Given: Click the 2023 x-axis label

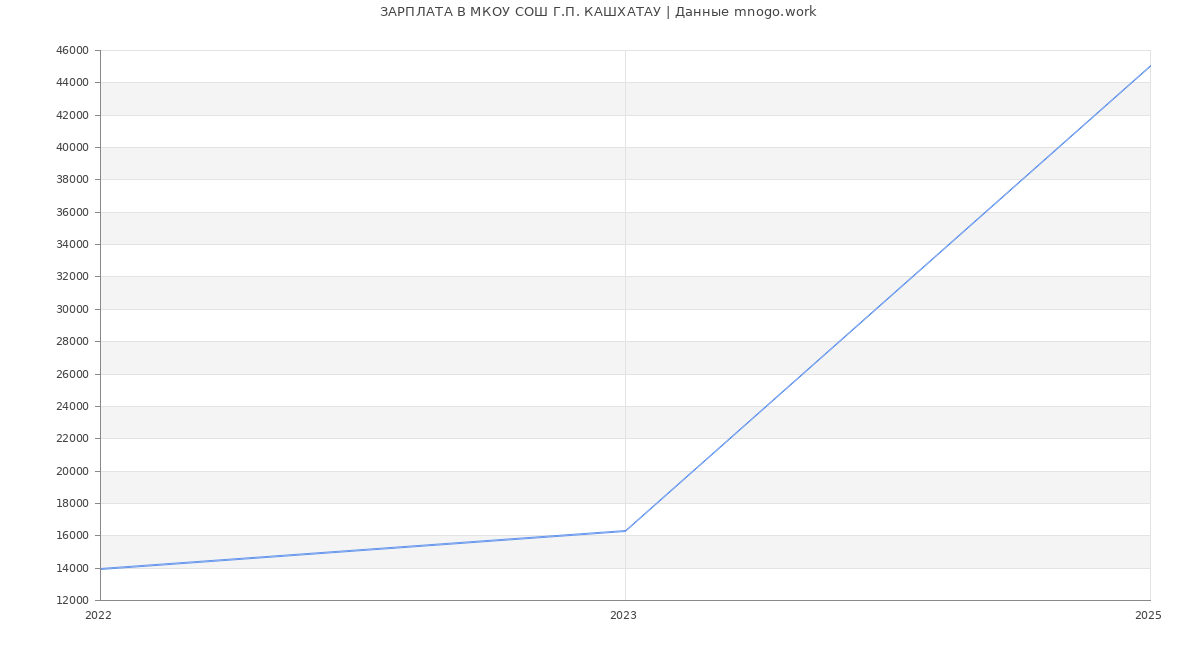Looking at the screenshot, I should (x=623, y=616).
